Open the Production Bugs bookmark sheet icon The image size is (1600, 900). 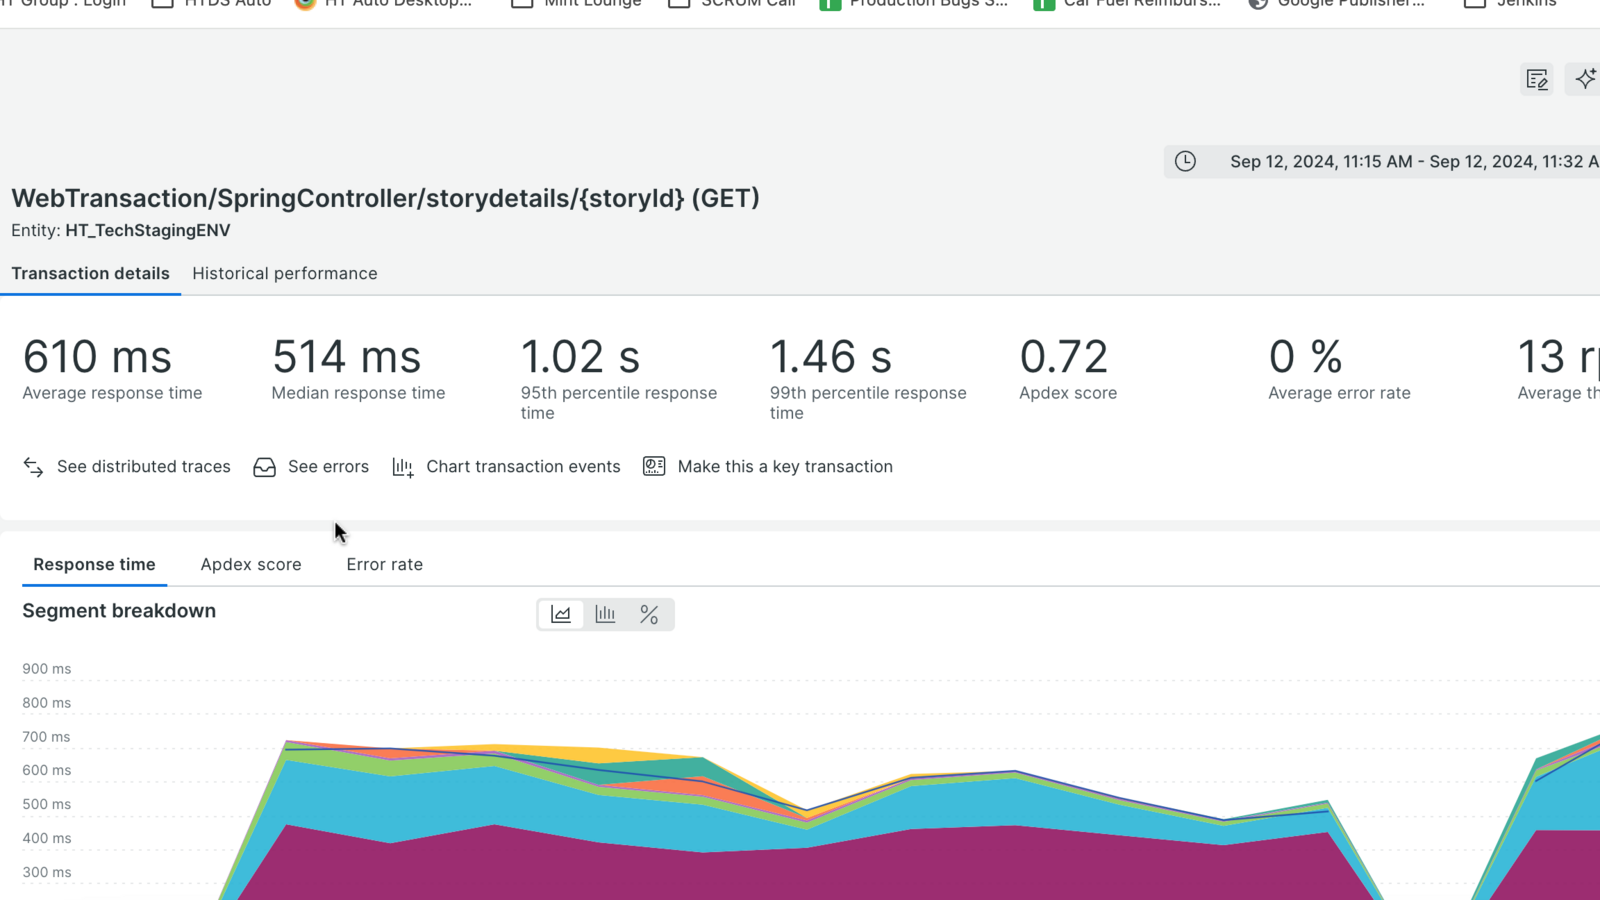pyautogui.click(x=830, y=3)
